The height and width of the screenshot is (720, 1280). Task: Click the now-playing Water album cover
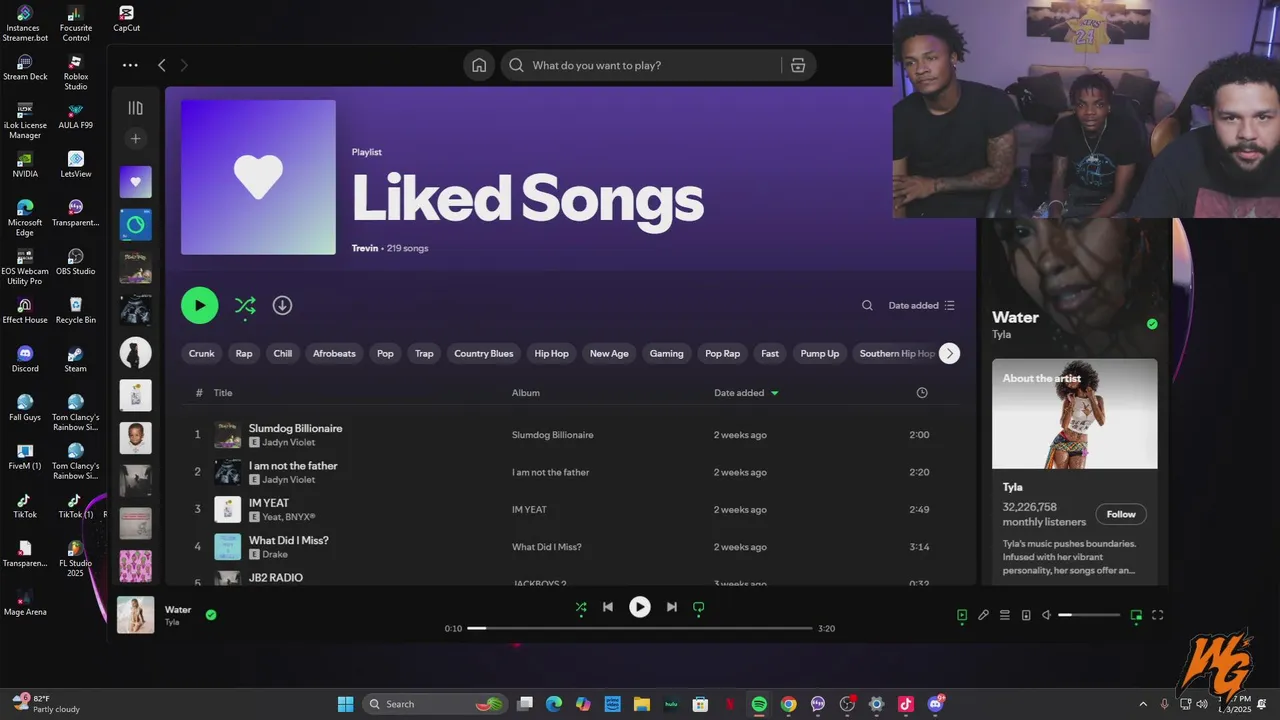click(x=136, y=615)
